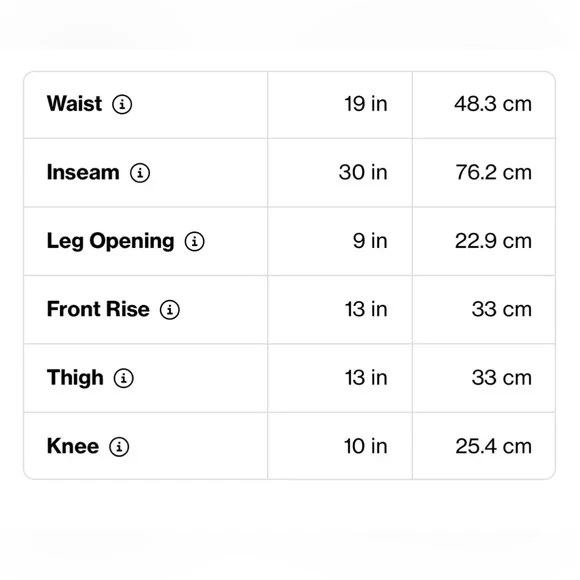Click the 48.3 cm waist value
This screenshot has width=580, height=580.
coord(493,104)
